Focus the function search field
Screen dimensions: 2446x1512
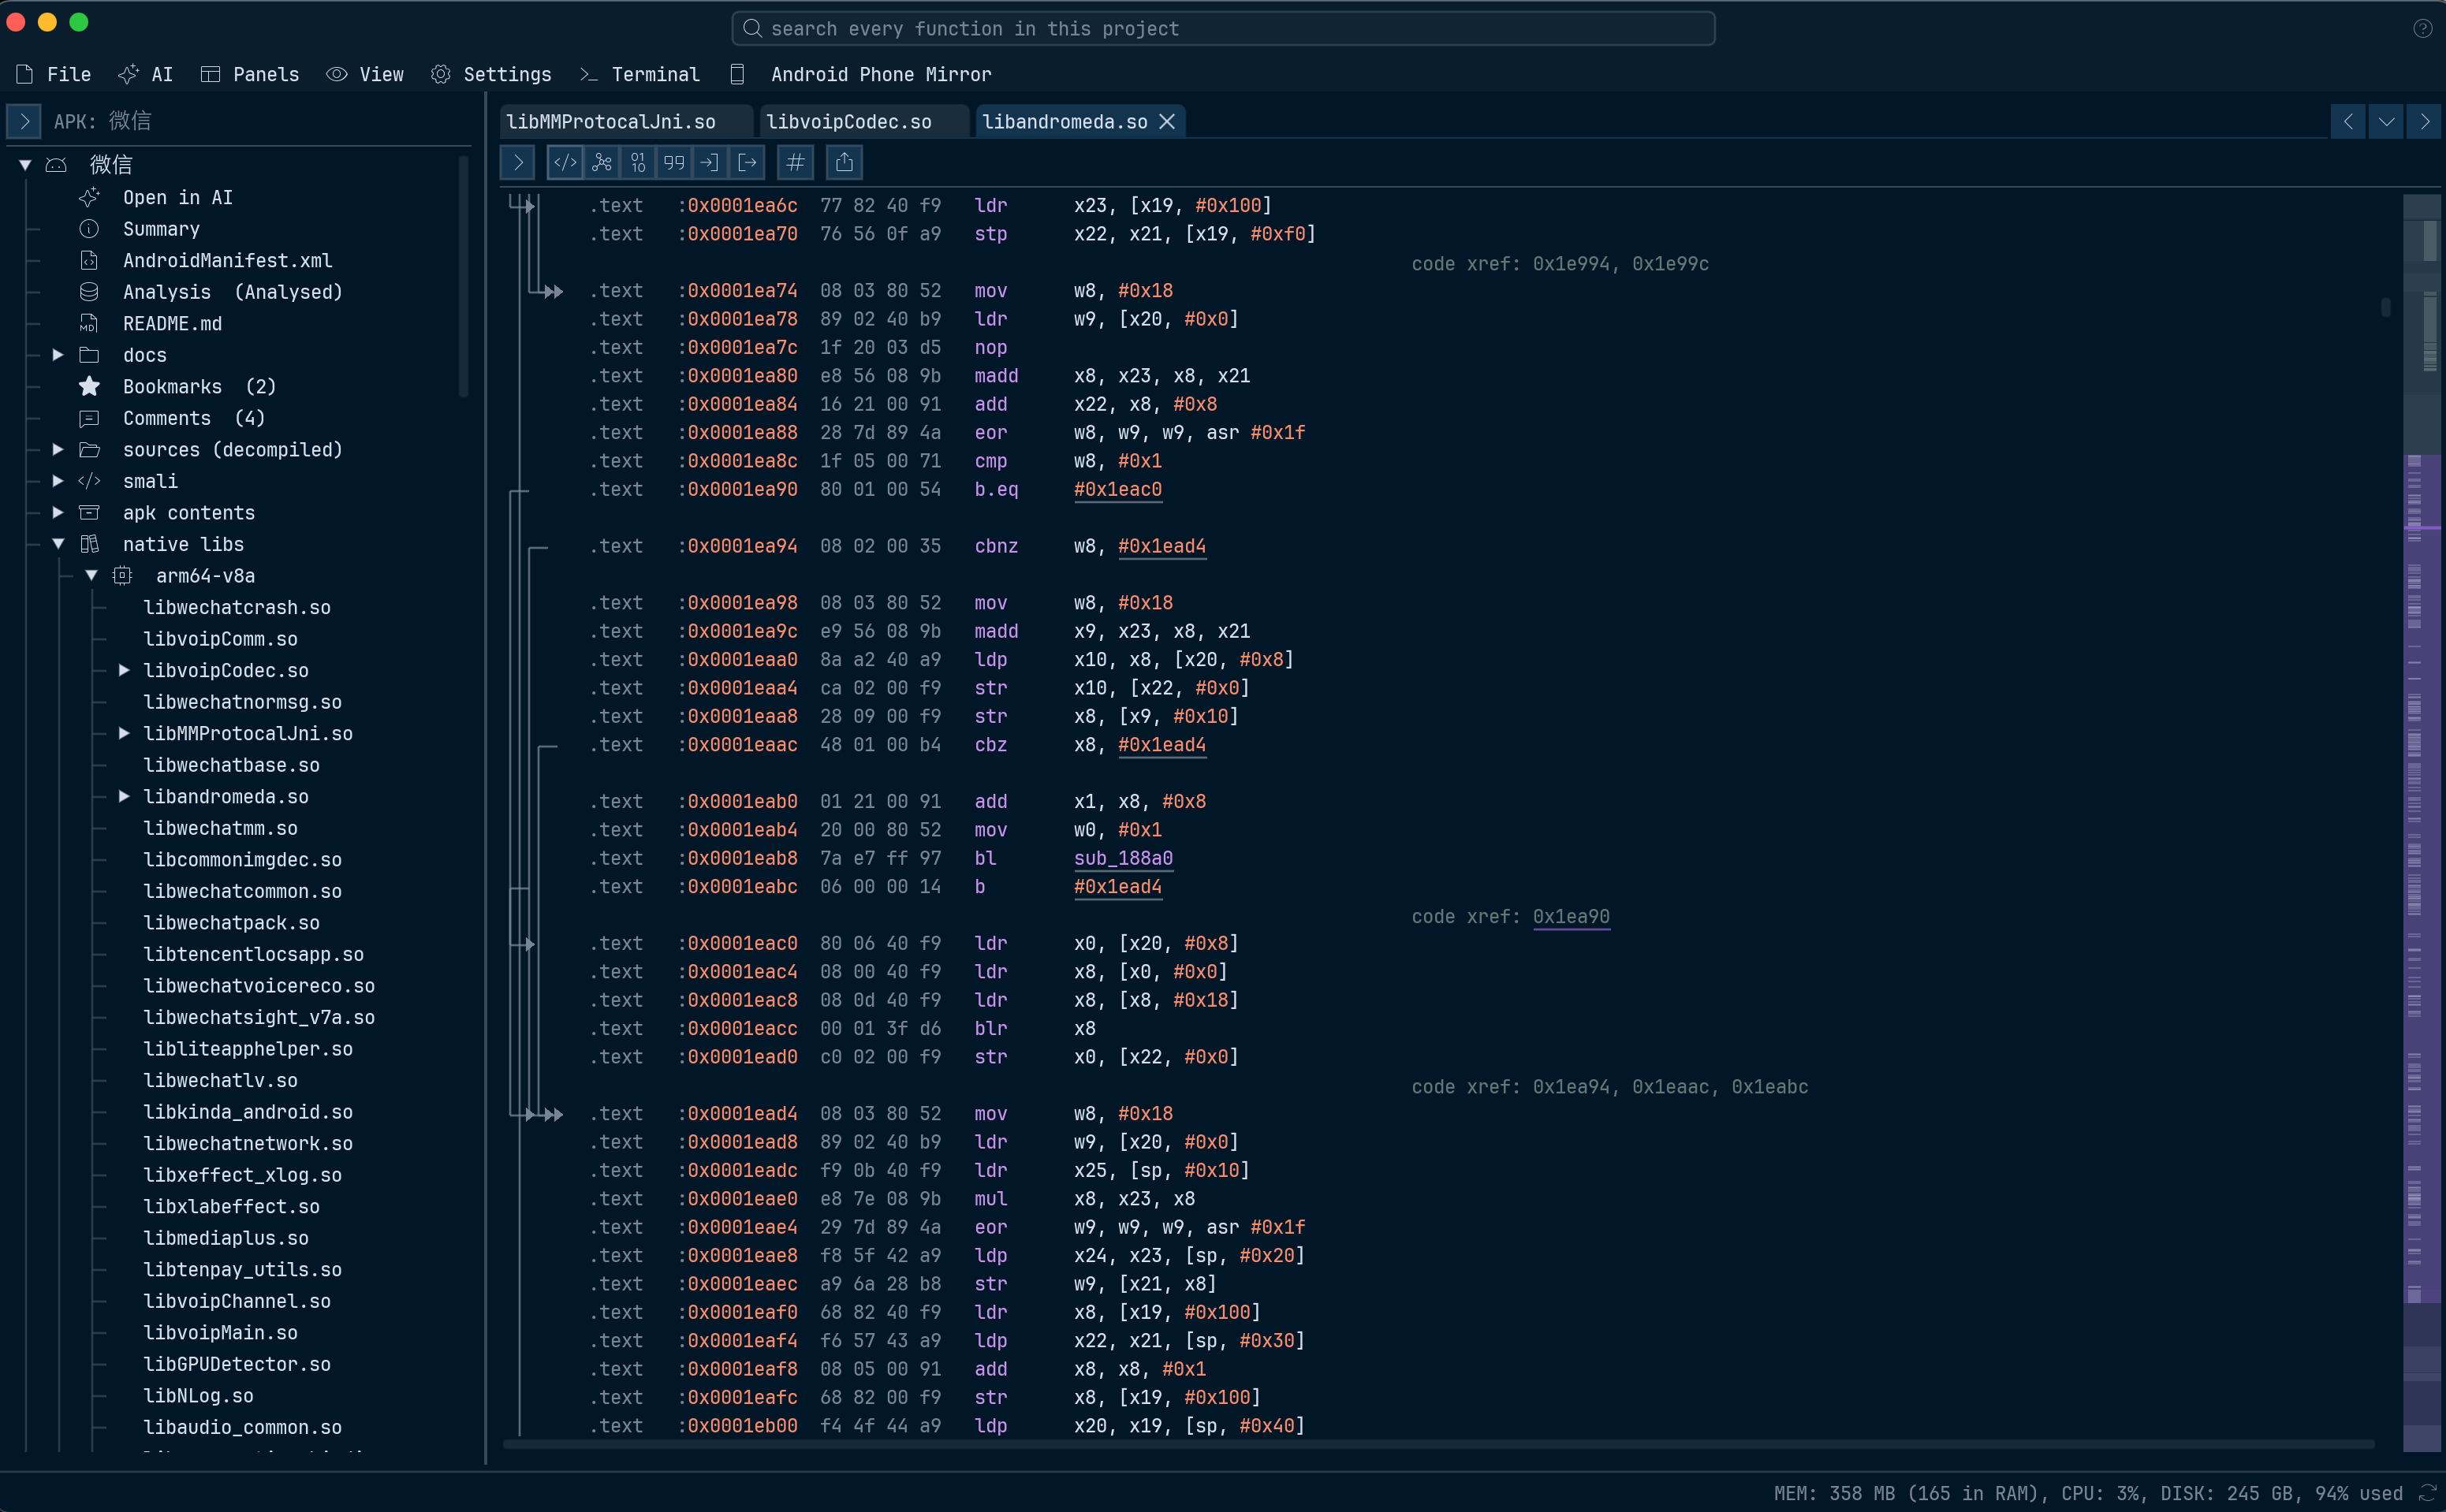point(1223,28)
